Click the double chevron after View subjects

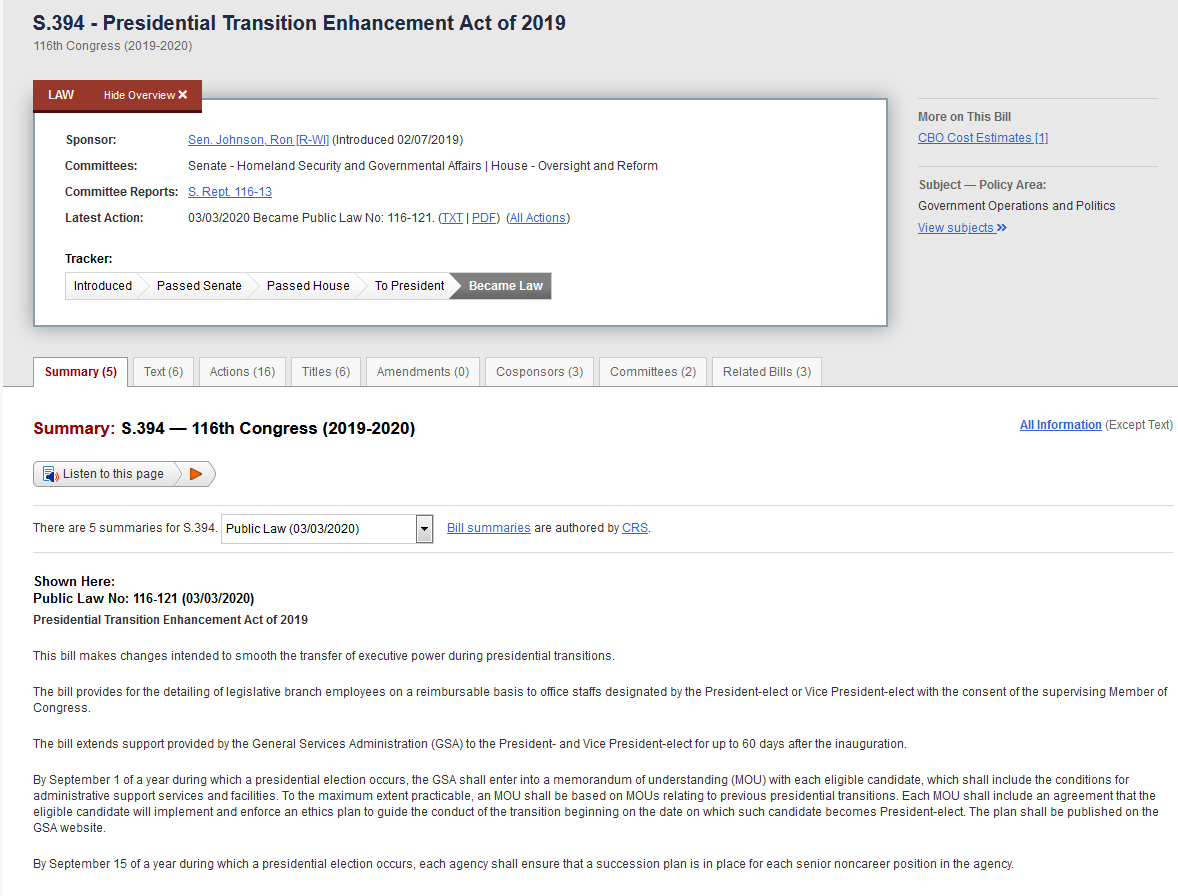[1001, 228]
